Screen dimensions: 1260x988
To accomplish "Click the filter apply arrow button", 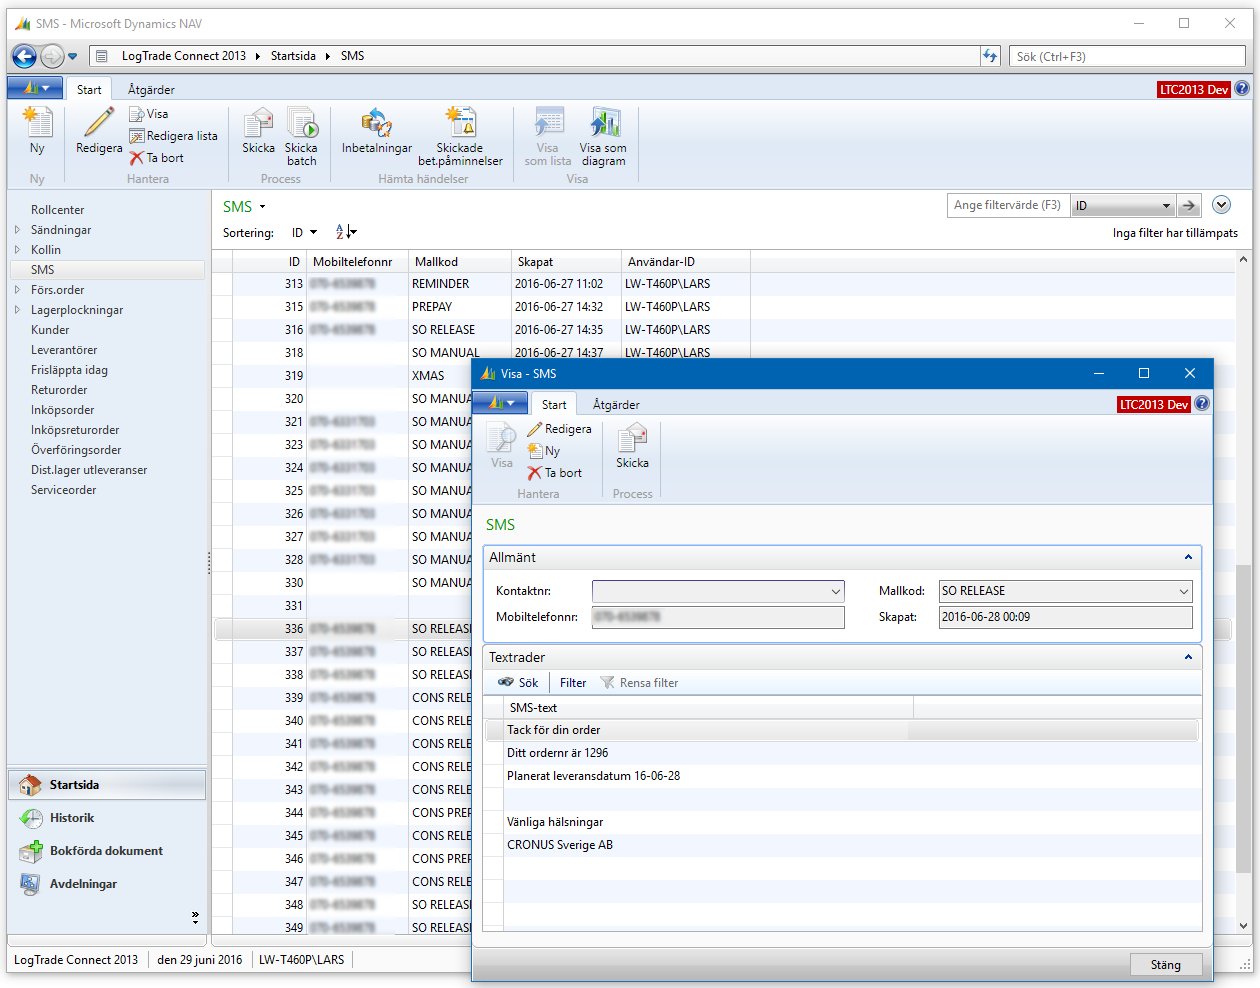I will coord(1188,206).
